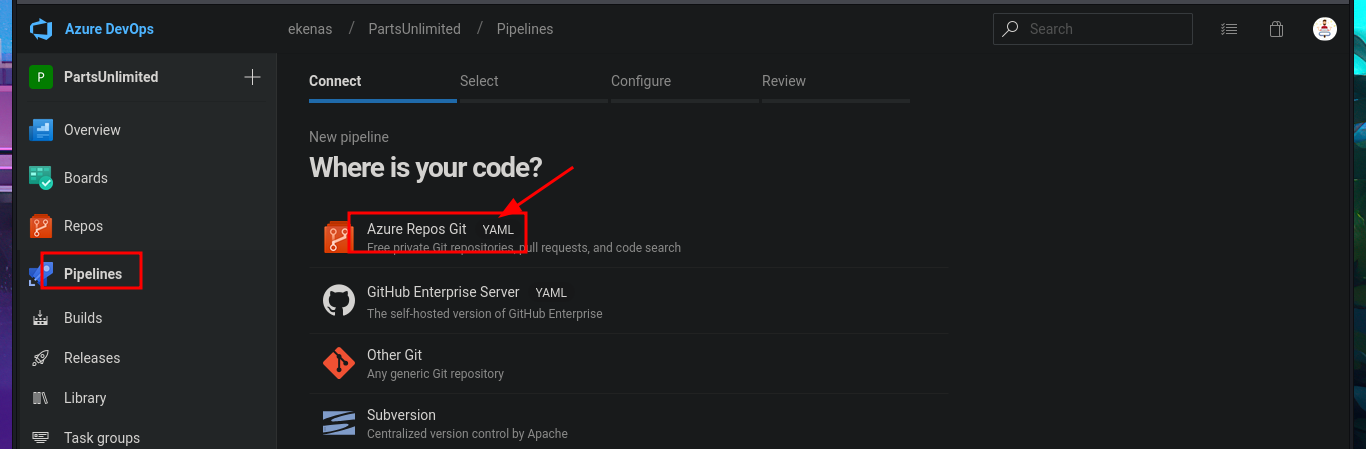This screenshot has height=449, width=1366.
Task: Click the Azure DevOps logo icon
Action: (41, 29)
